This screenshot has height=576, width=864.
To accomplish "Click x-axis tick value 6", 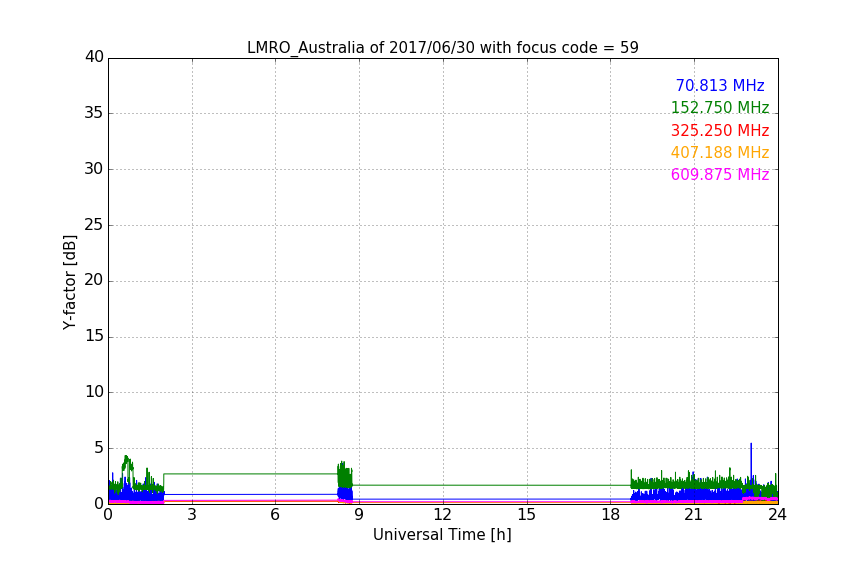I will (x=275, y=515).
